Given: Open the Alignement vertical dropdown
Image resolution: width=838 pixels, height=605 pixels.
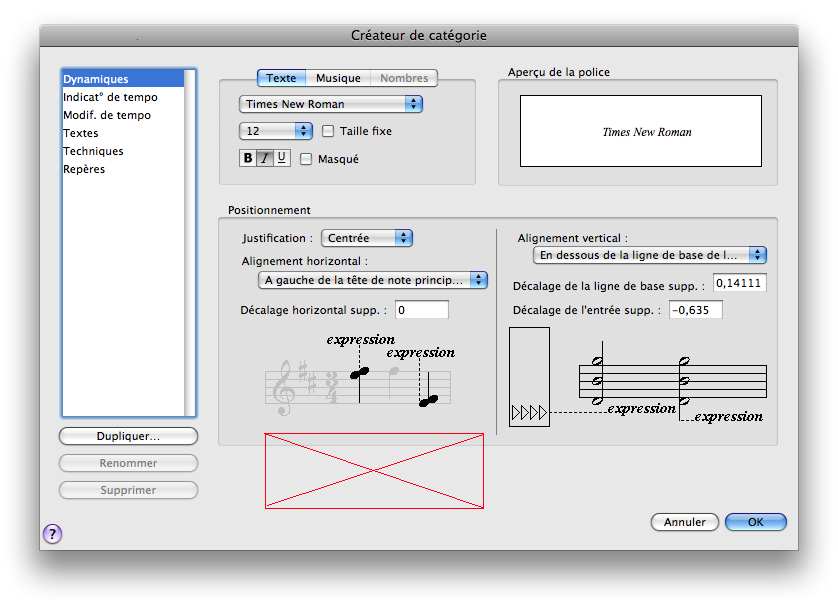Looking at the screenshot, I should (649, 255).
